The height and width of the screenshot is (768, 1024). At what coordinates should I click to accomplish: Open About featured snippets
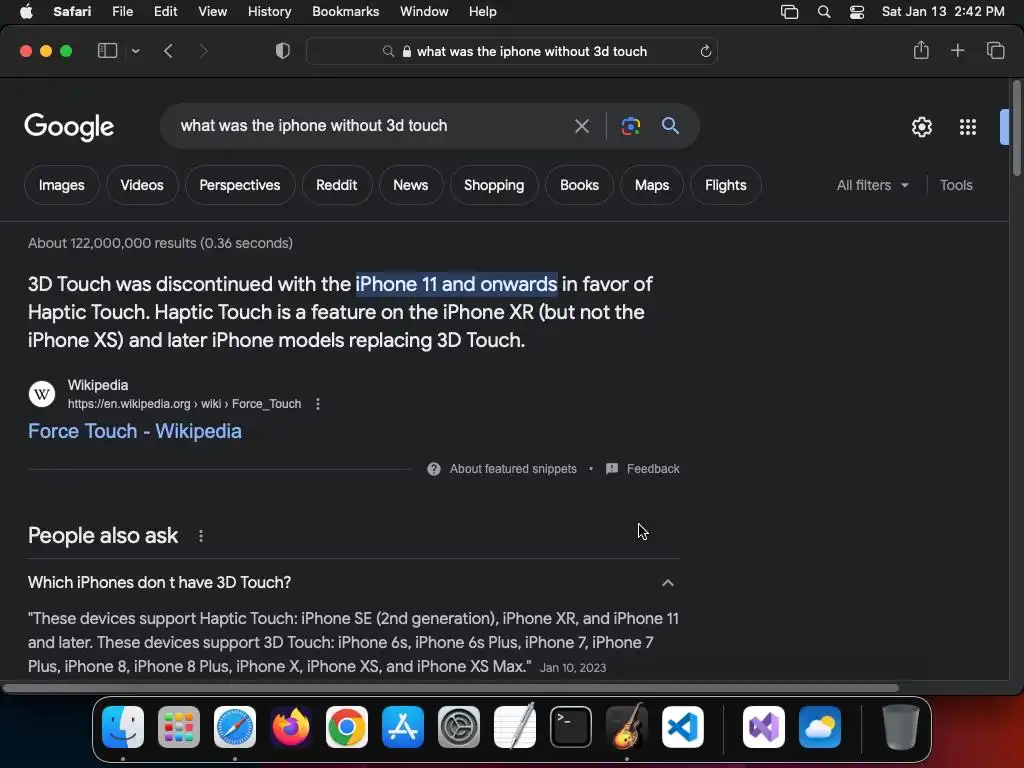click(502, 469)
